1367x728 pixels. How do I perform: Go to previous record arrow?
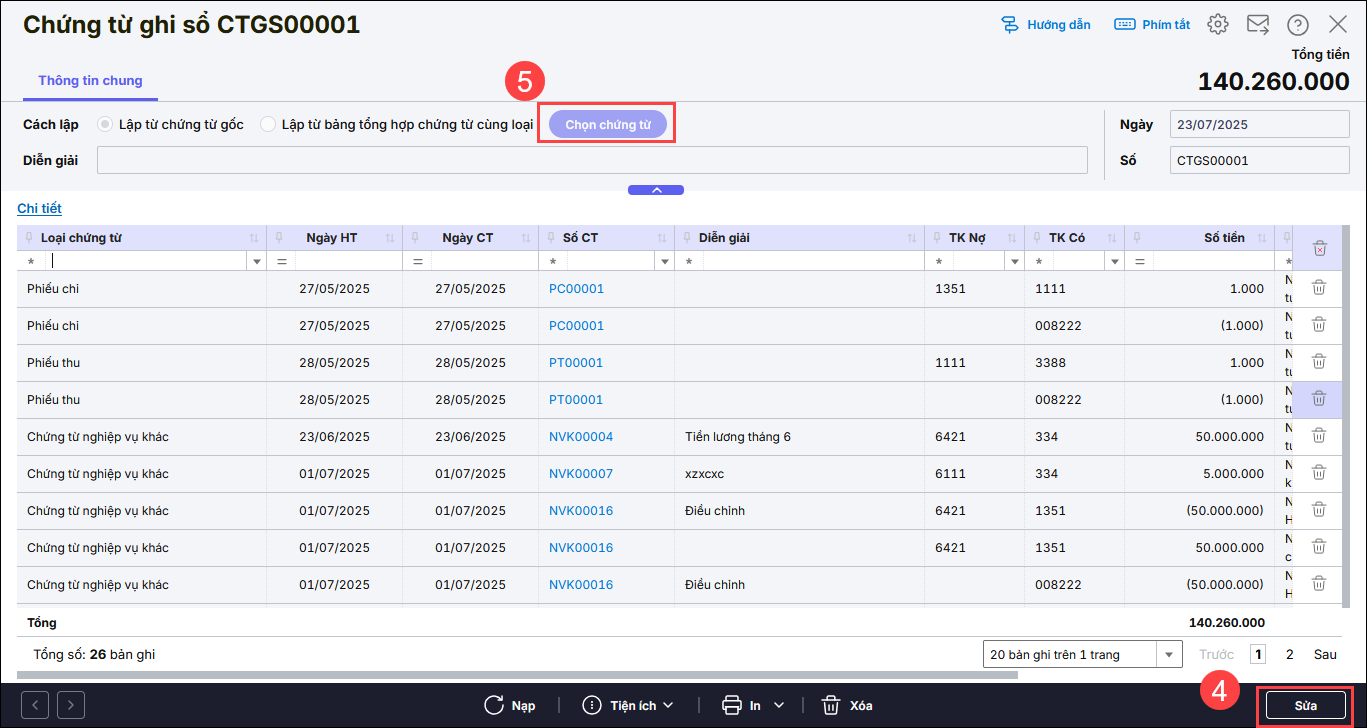(35, 705)
